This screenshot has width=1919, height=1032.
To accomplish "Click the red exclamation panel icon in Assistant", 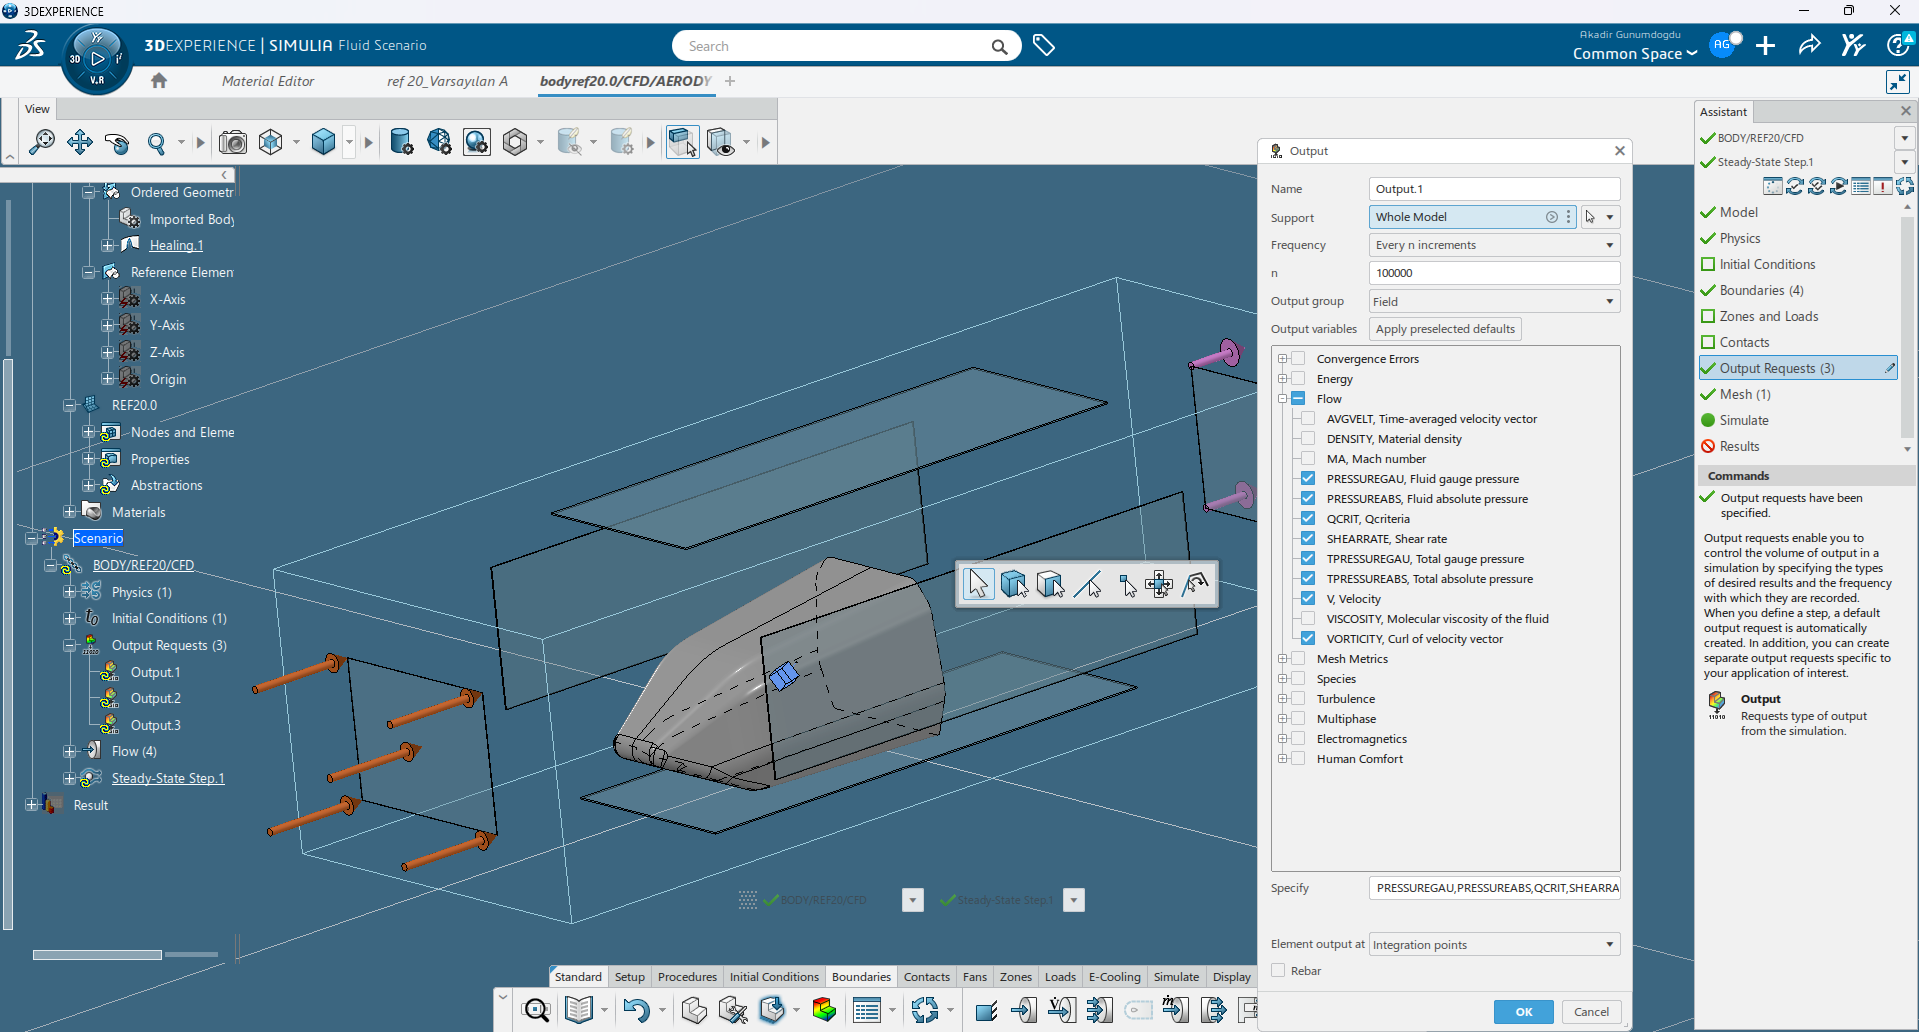I will 1883,187.
